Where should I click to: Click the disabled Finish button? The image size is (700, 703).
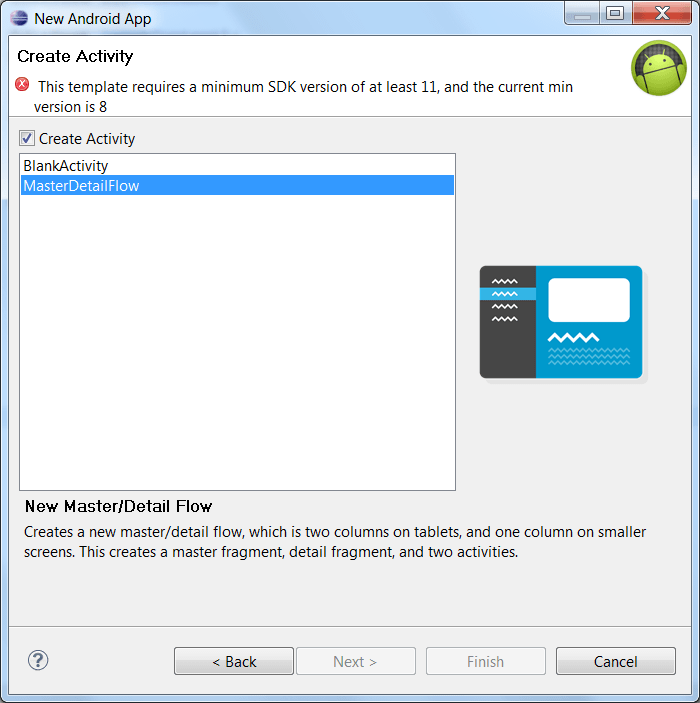(486, 661)
